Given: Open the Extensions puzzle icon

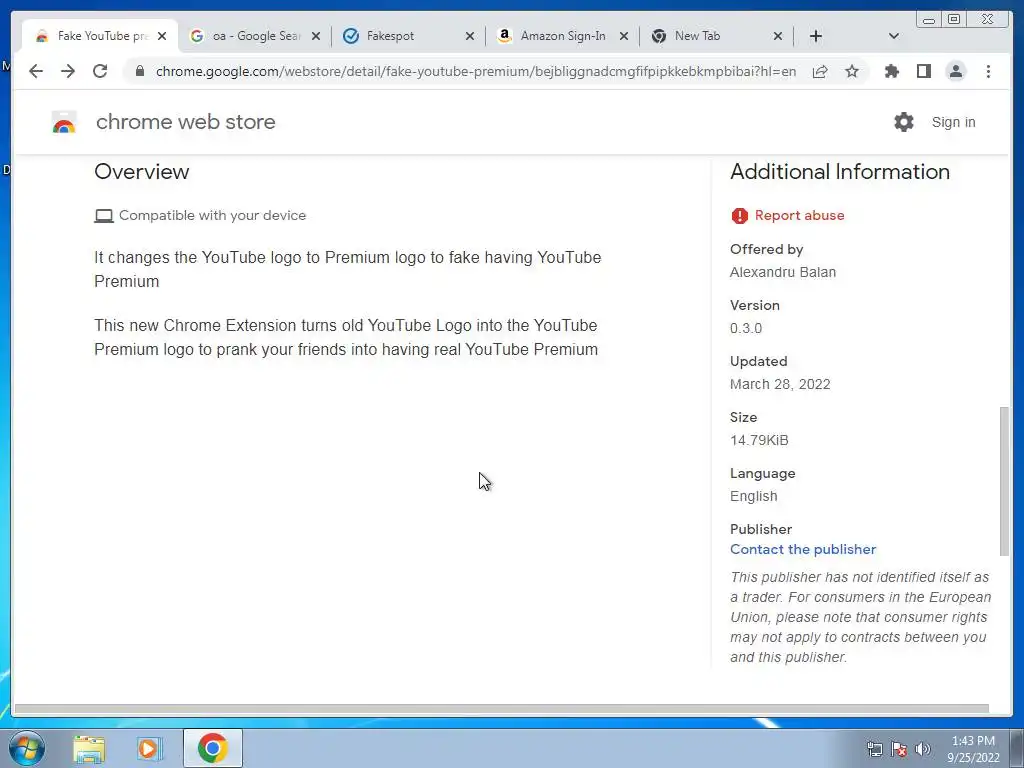Looking at the screenshot, I should [891, 71].
